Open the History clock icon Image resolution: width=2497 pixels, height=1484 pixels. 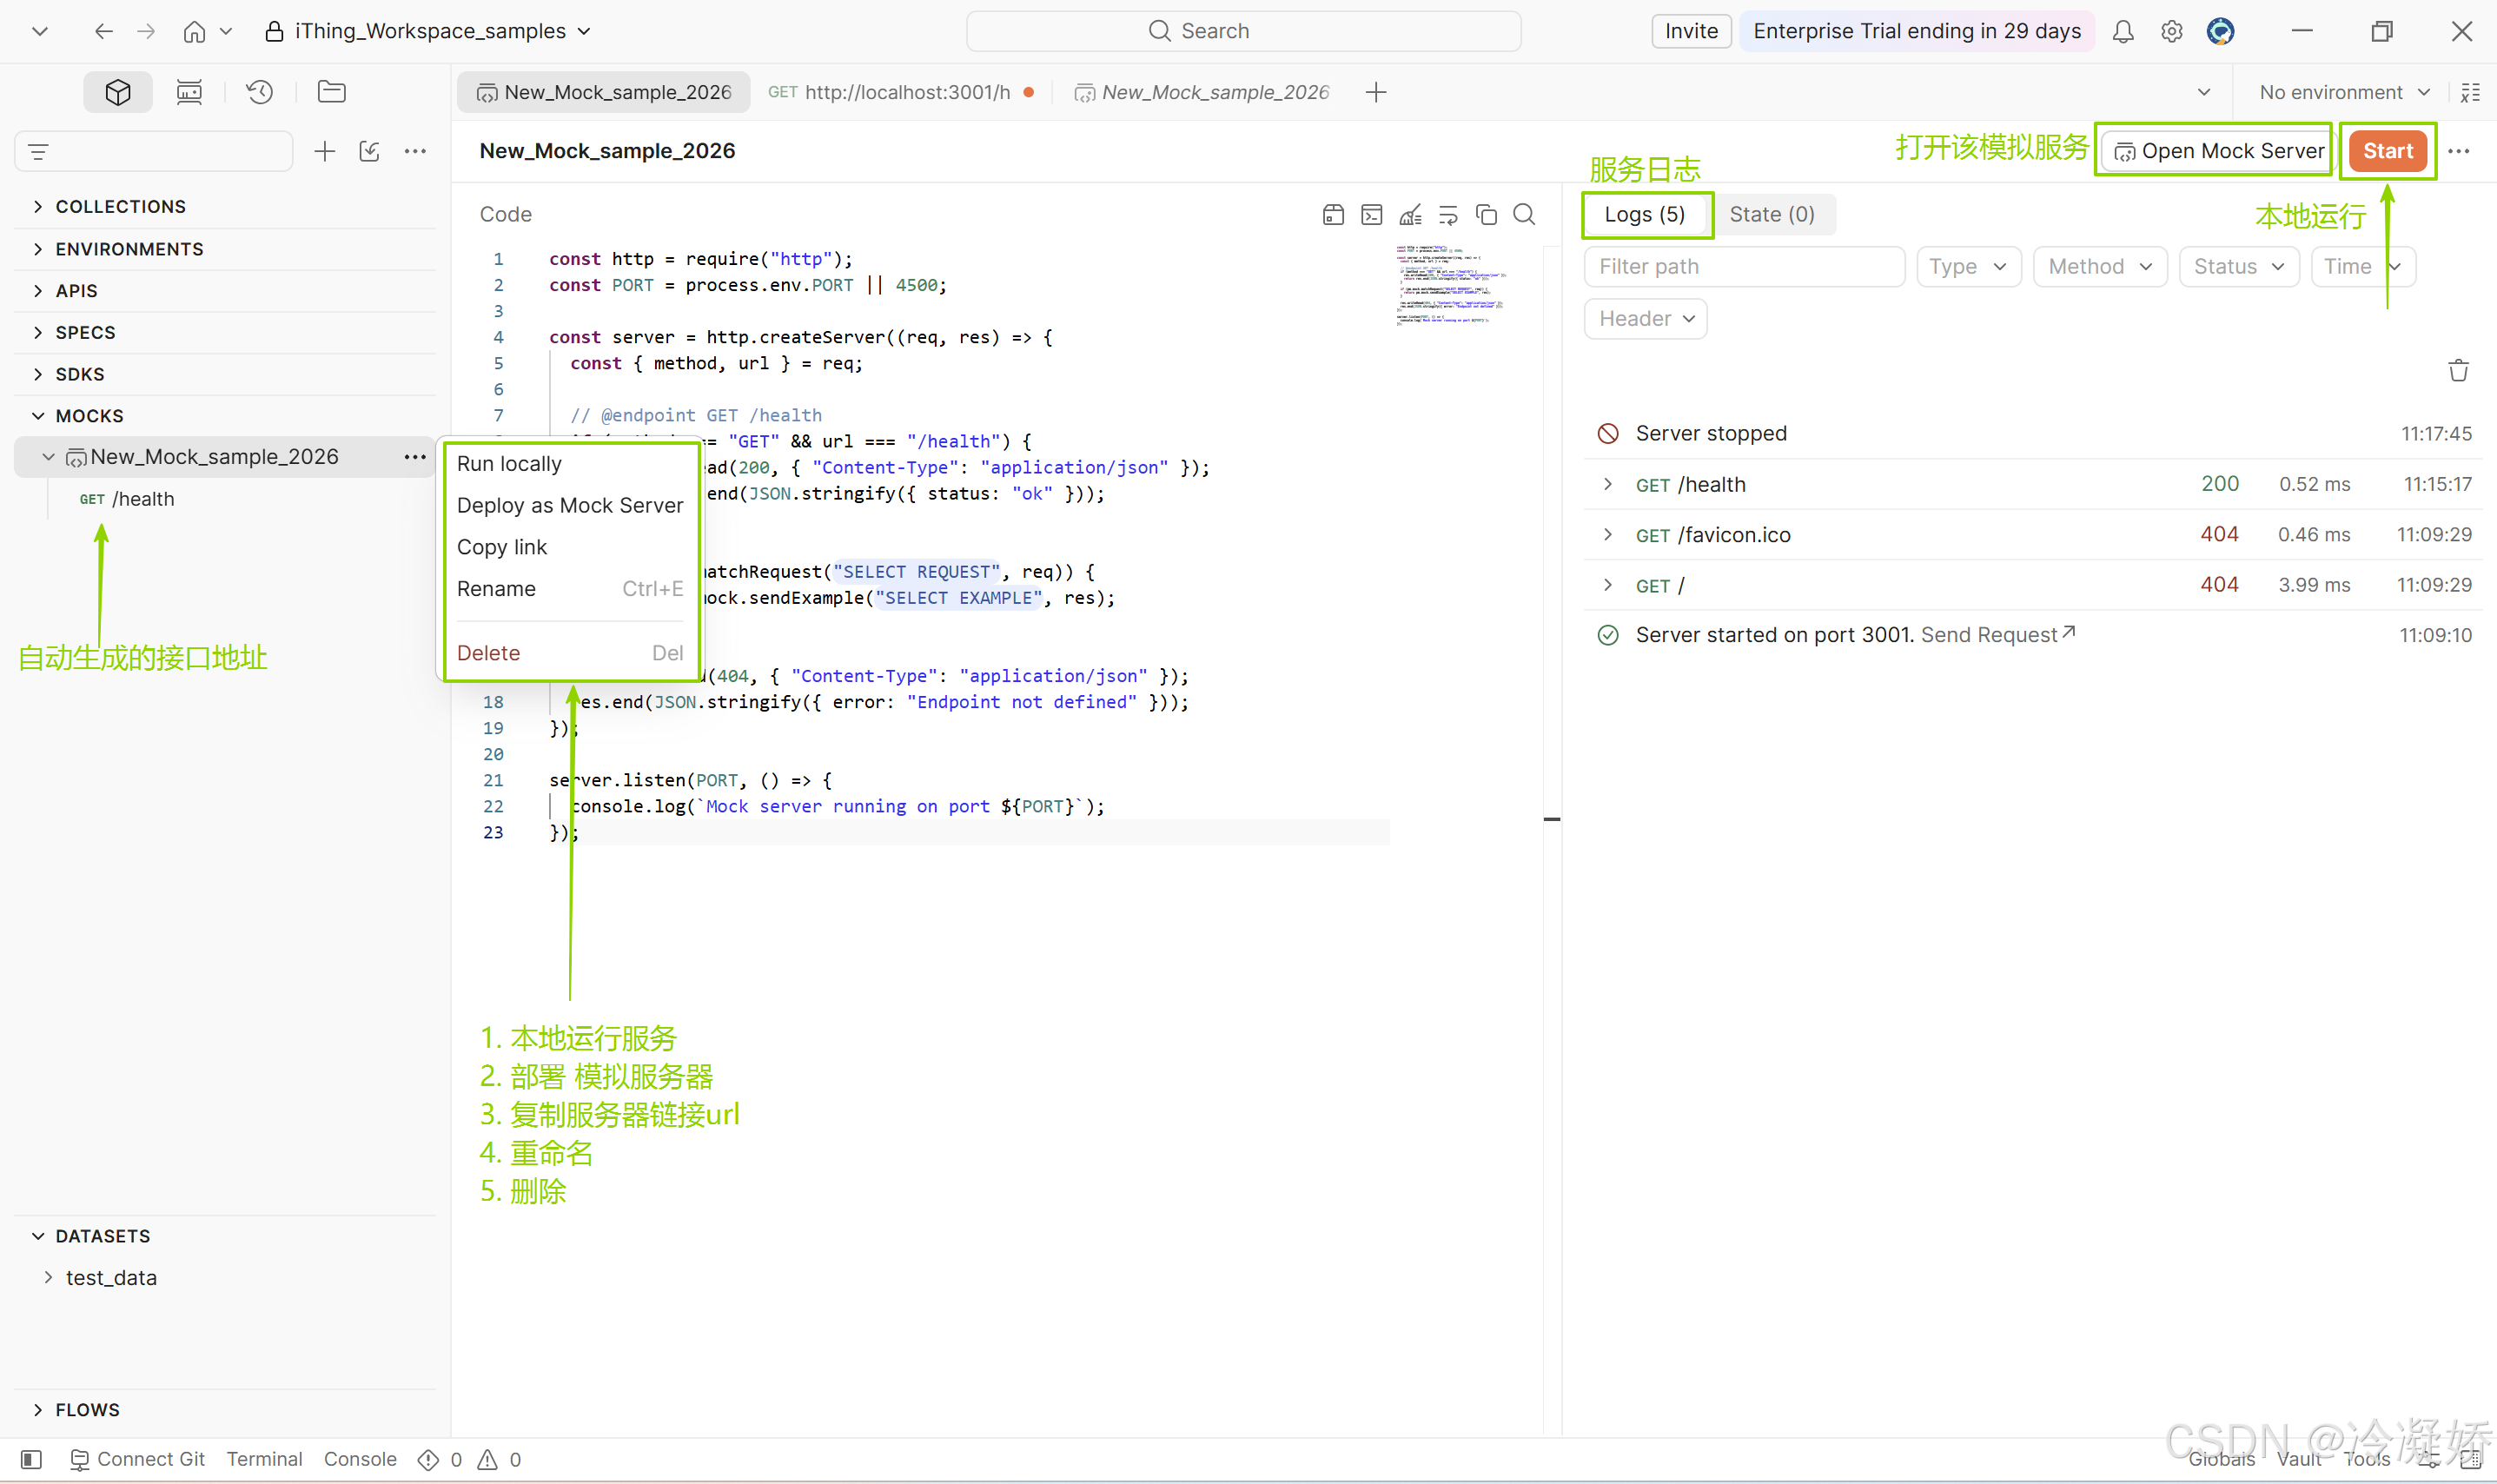coord(260,92)
